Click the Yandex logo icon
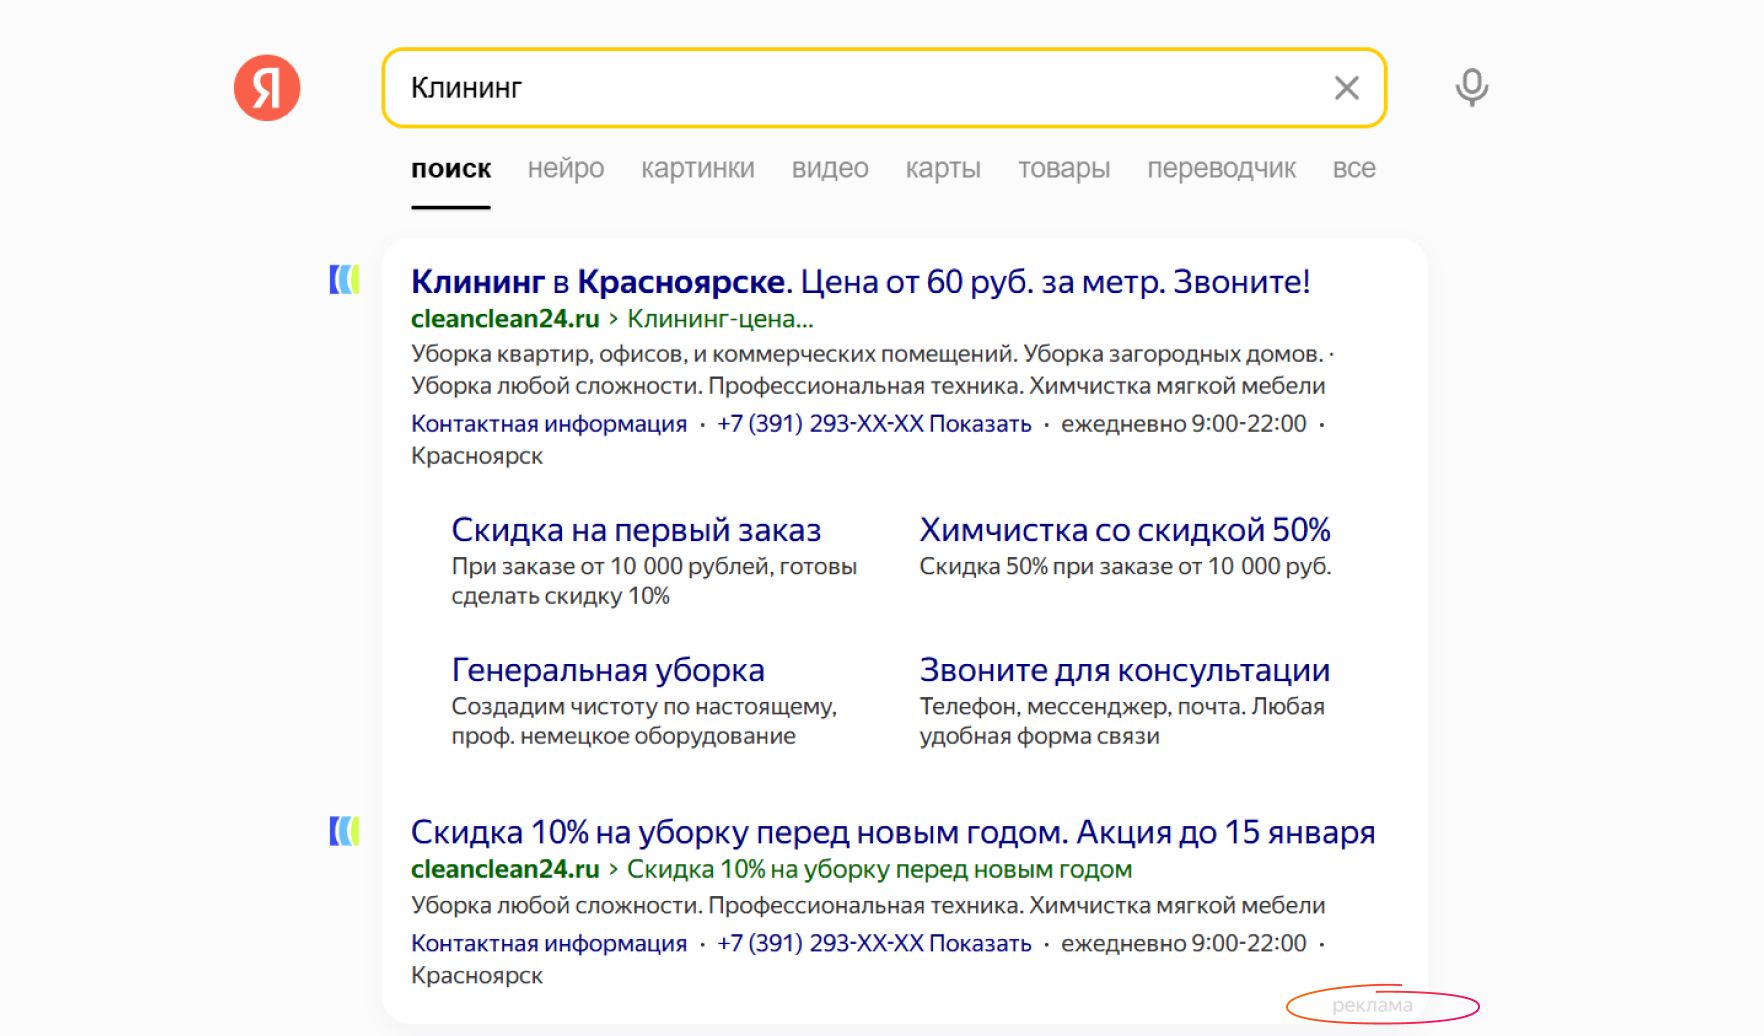Screen dimensions: 1764x1036 266,87
